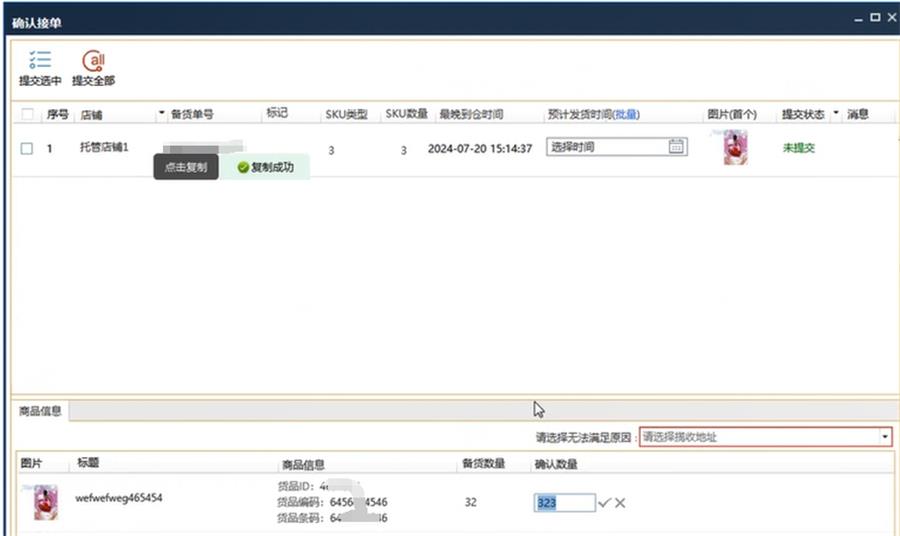
Task: Click the 标记 column header
Action: coord(277,112)
